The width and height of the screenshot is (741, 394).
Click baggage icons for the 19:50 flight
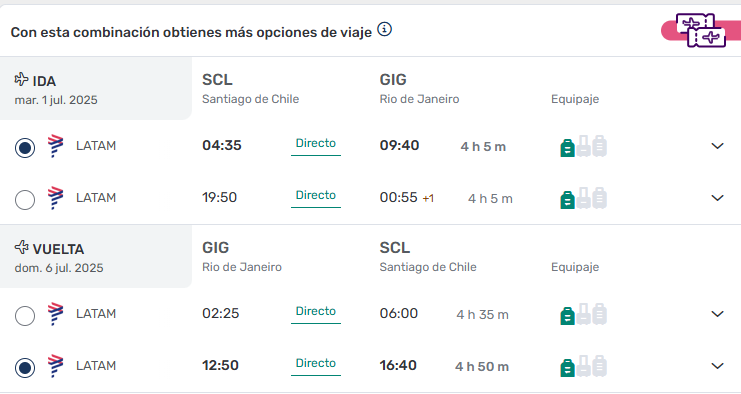pyautogui.click(x=583, y=198)
